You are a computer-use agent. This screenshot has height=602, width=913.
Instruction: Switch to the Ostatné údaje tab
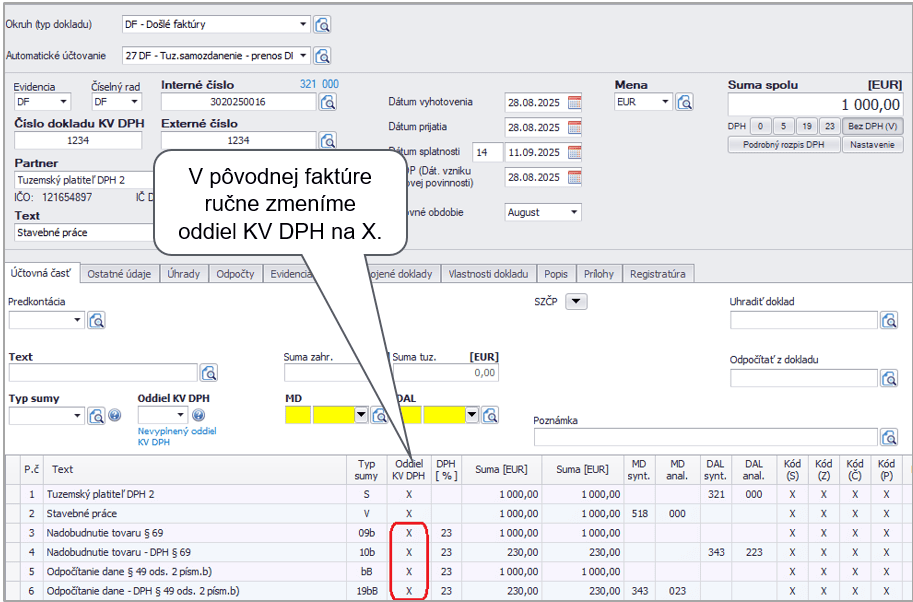click(x=121, y=274)
